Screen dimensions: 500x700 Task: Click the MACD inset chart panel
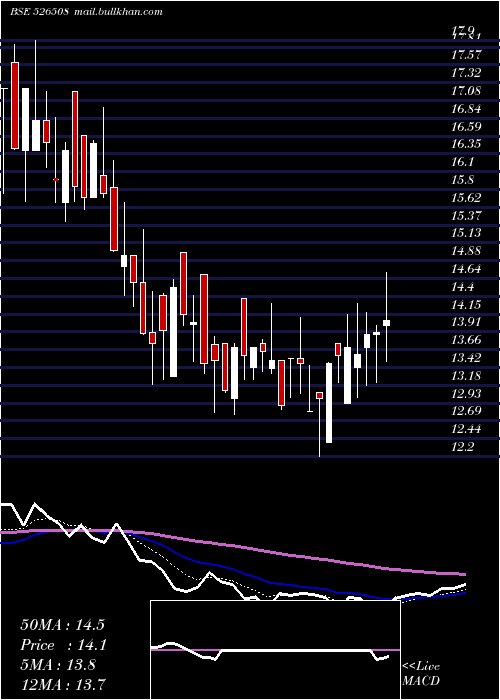pyautogui.click(x=275, y=650)
